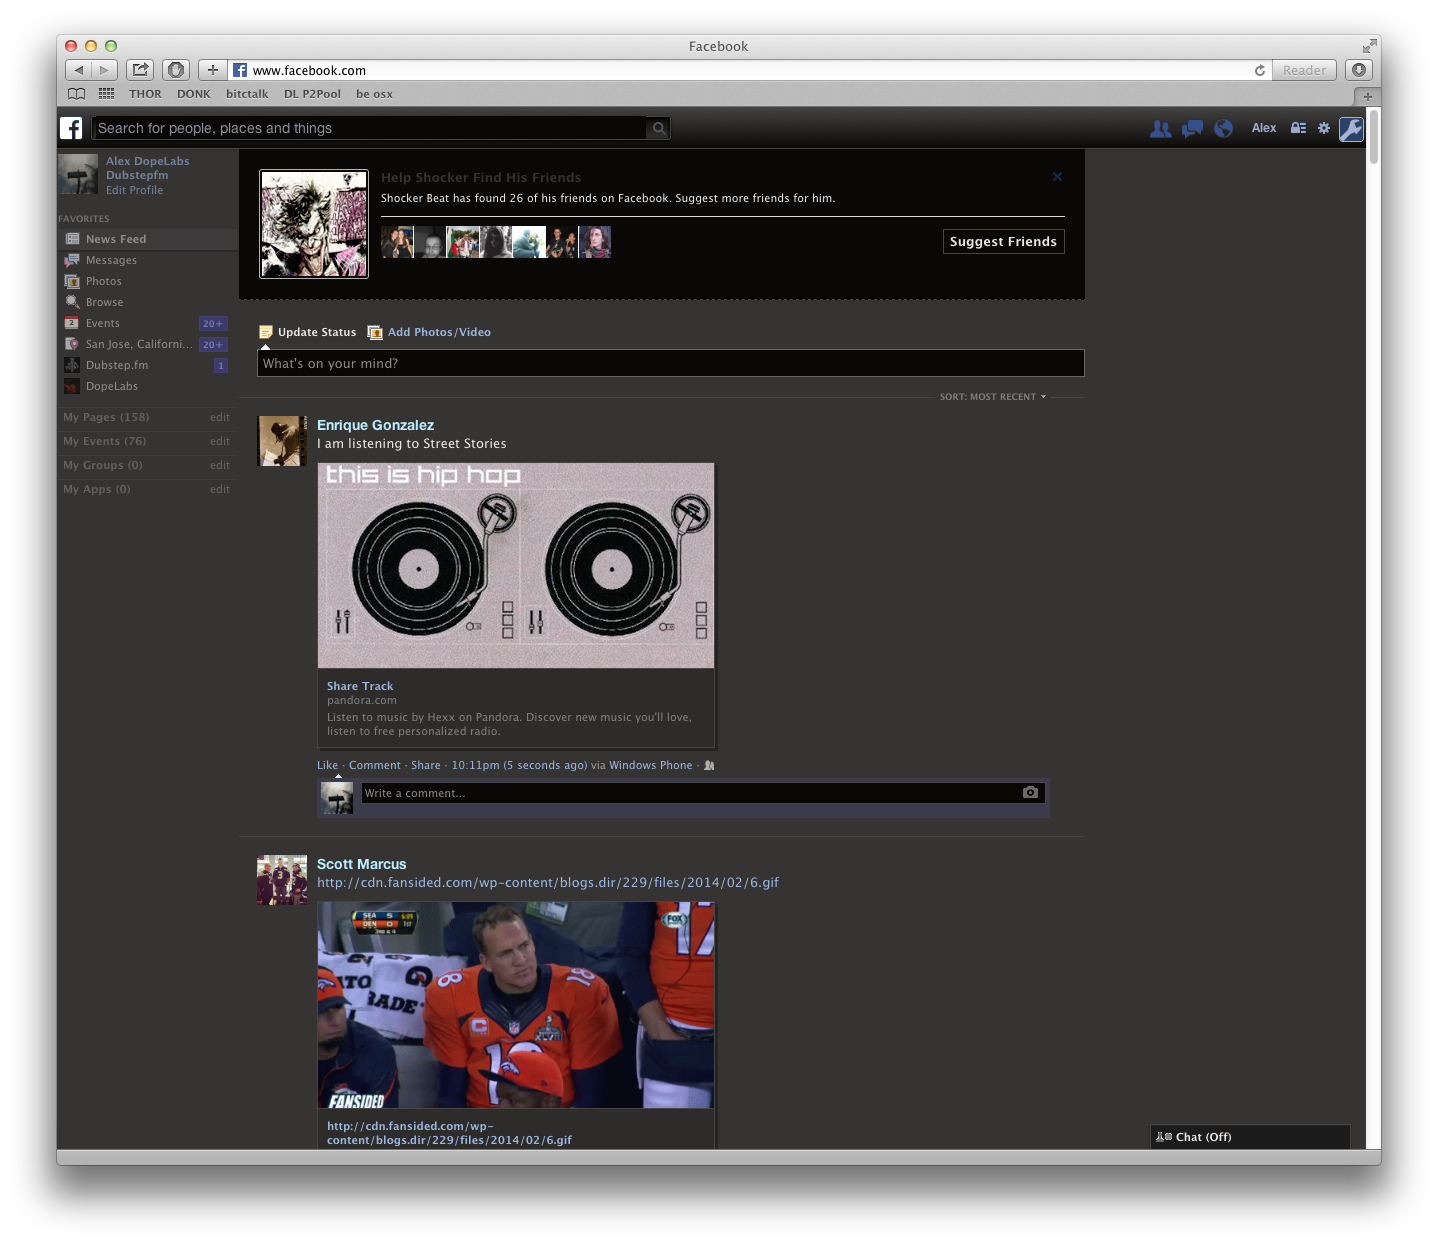Click the Alex profile name in top bar
The image size is (1438, 1244).
pyautogui.click(x=1264, y=128)
